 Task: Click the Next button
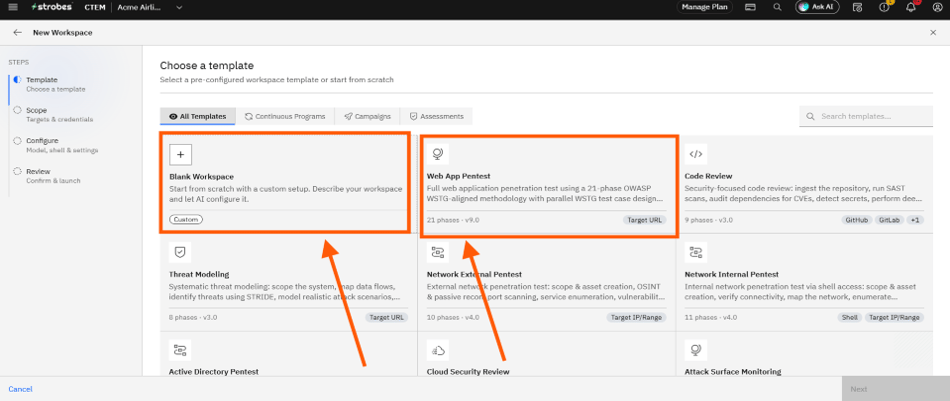895,389
